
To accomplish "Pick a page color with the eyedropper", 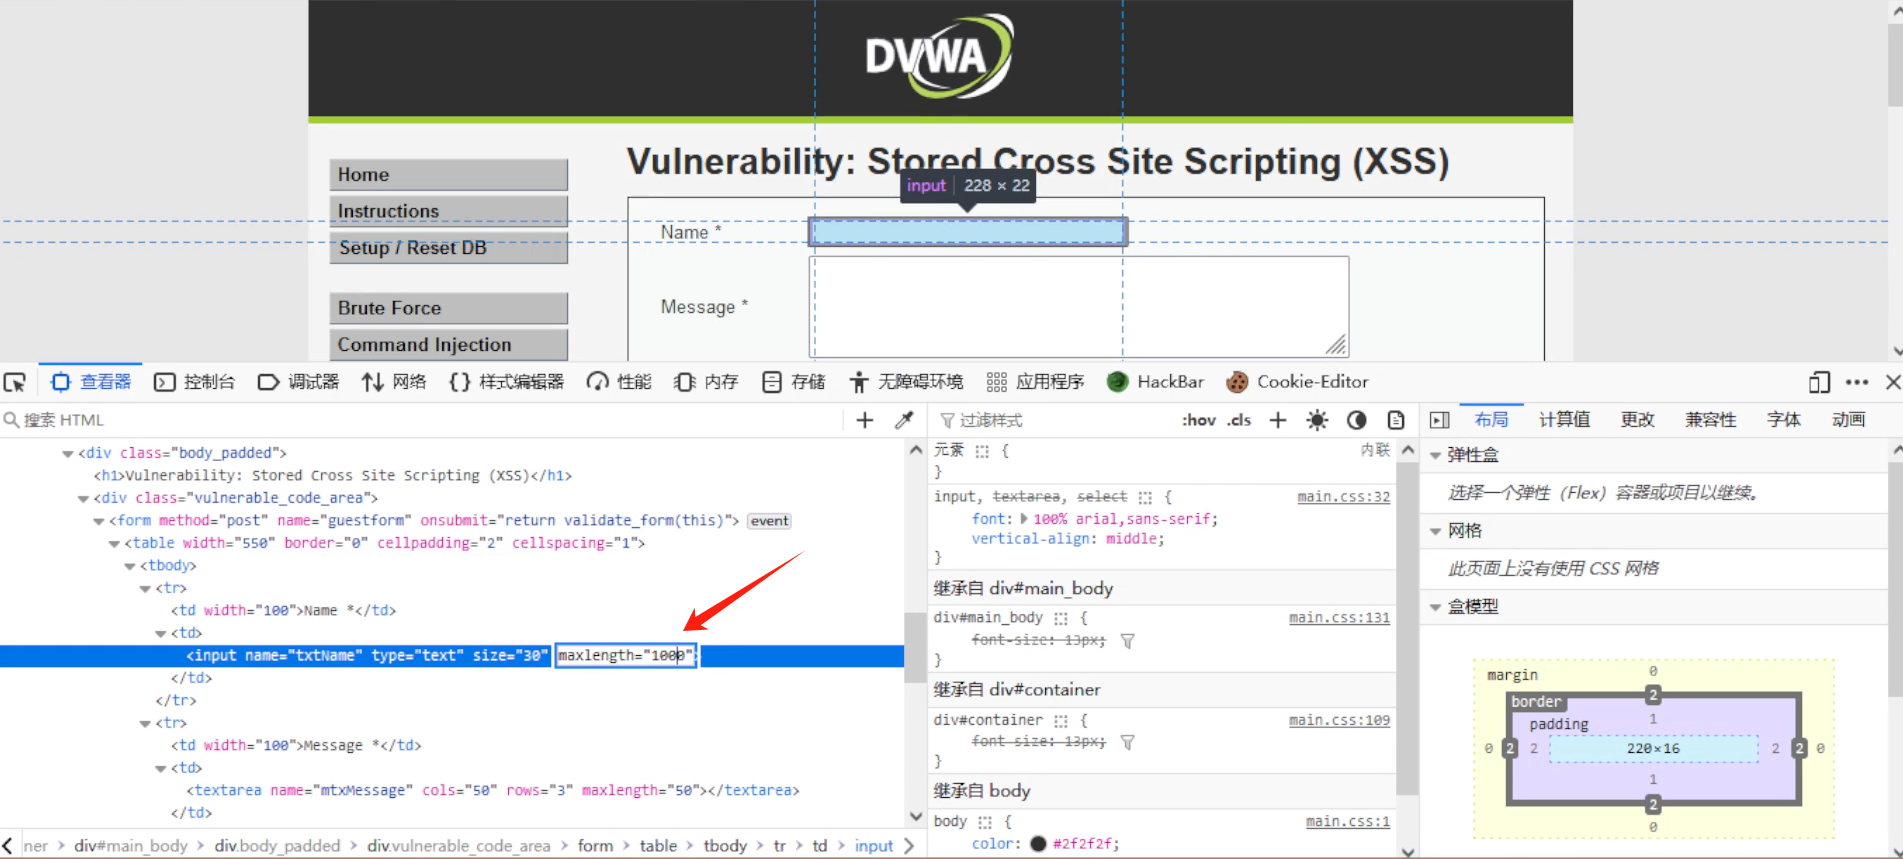I will [x=904, y=420].
